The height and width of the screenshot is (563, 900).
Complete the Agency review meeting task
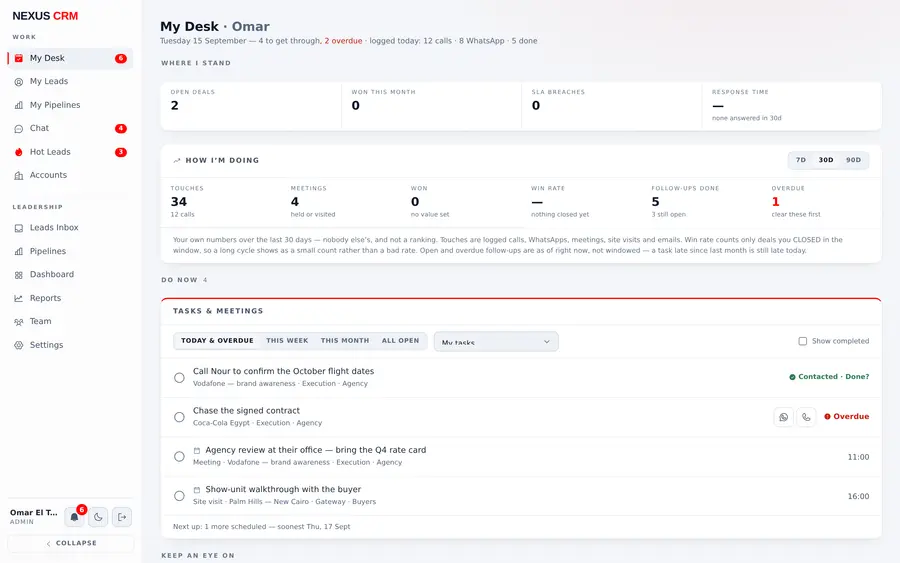[x=179, y=457]
